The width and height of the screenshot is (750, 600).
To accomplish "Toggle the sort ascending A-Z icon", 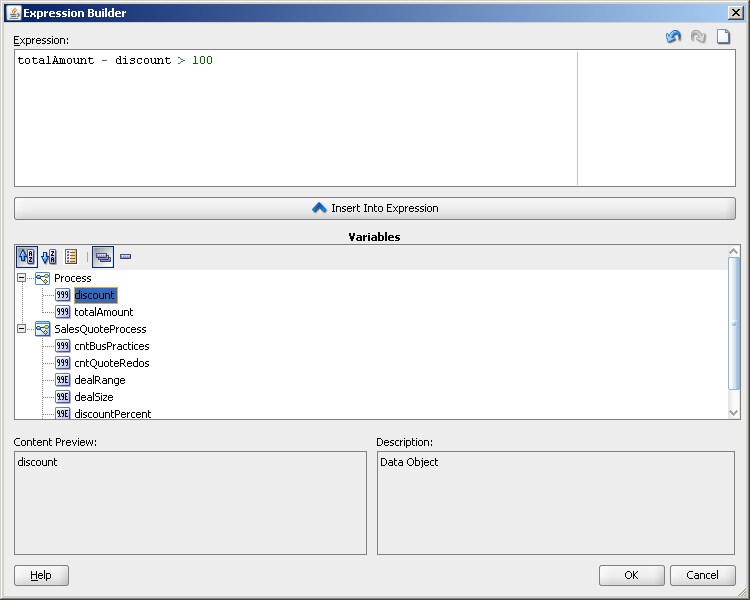I will tap(26, 256).
